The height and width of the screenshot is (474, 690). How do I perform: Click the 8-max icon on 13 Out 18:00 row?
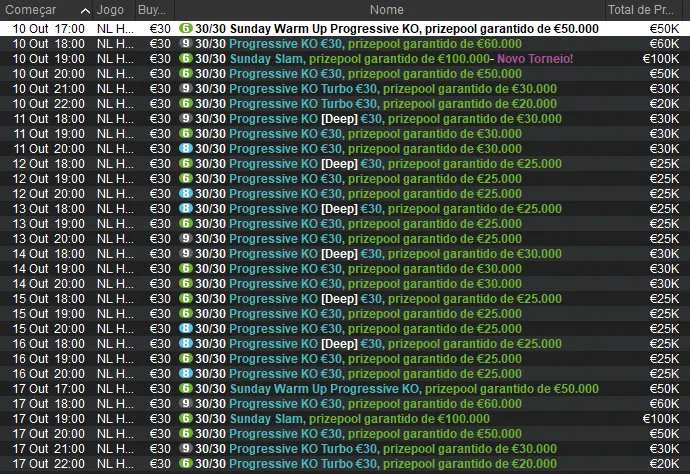coord(186,208)
